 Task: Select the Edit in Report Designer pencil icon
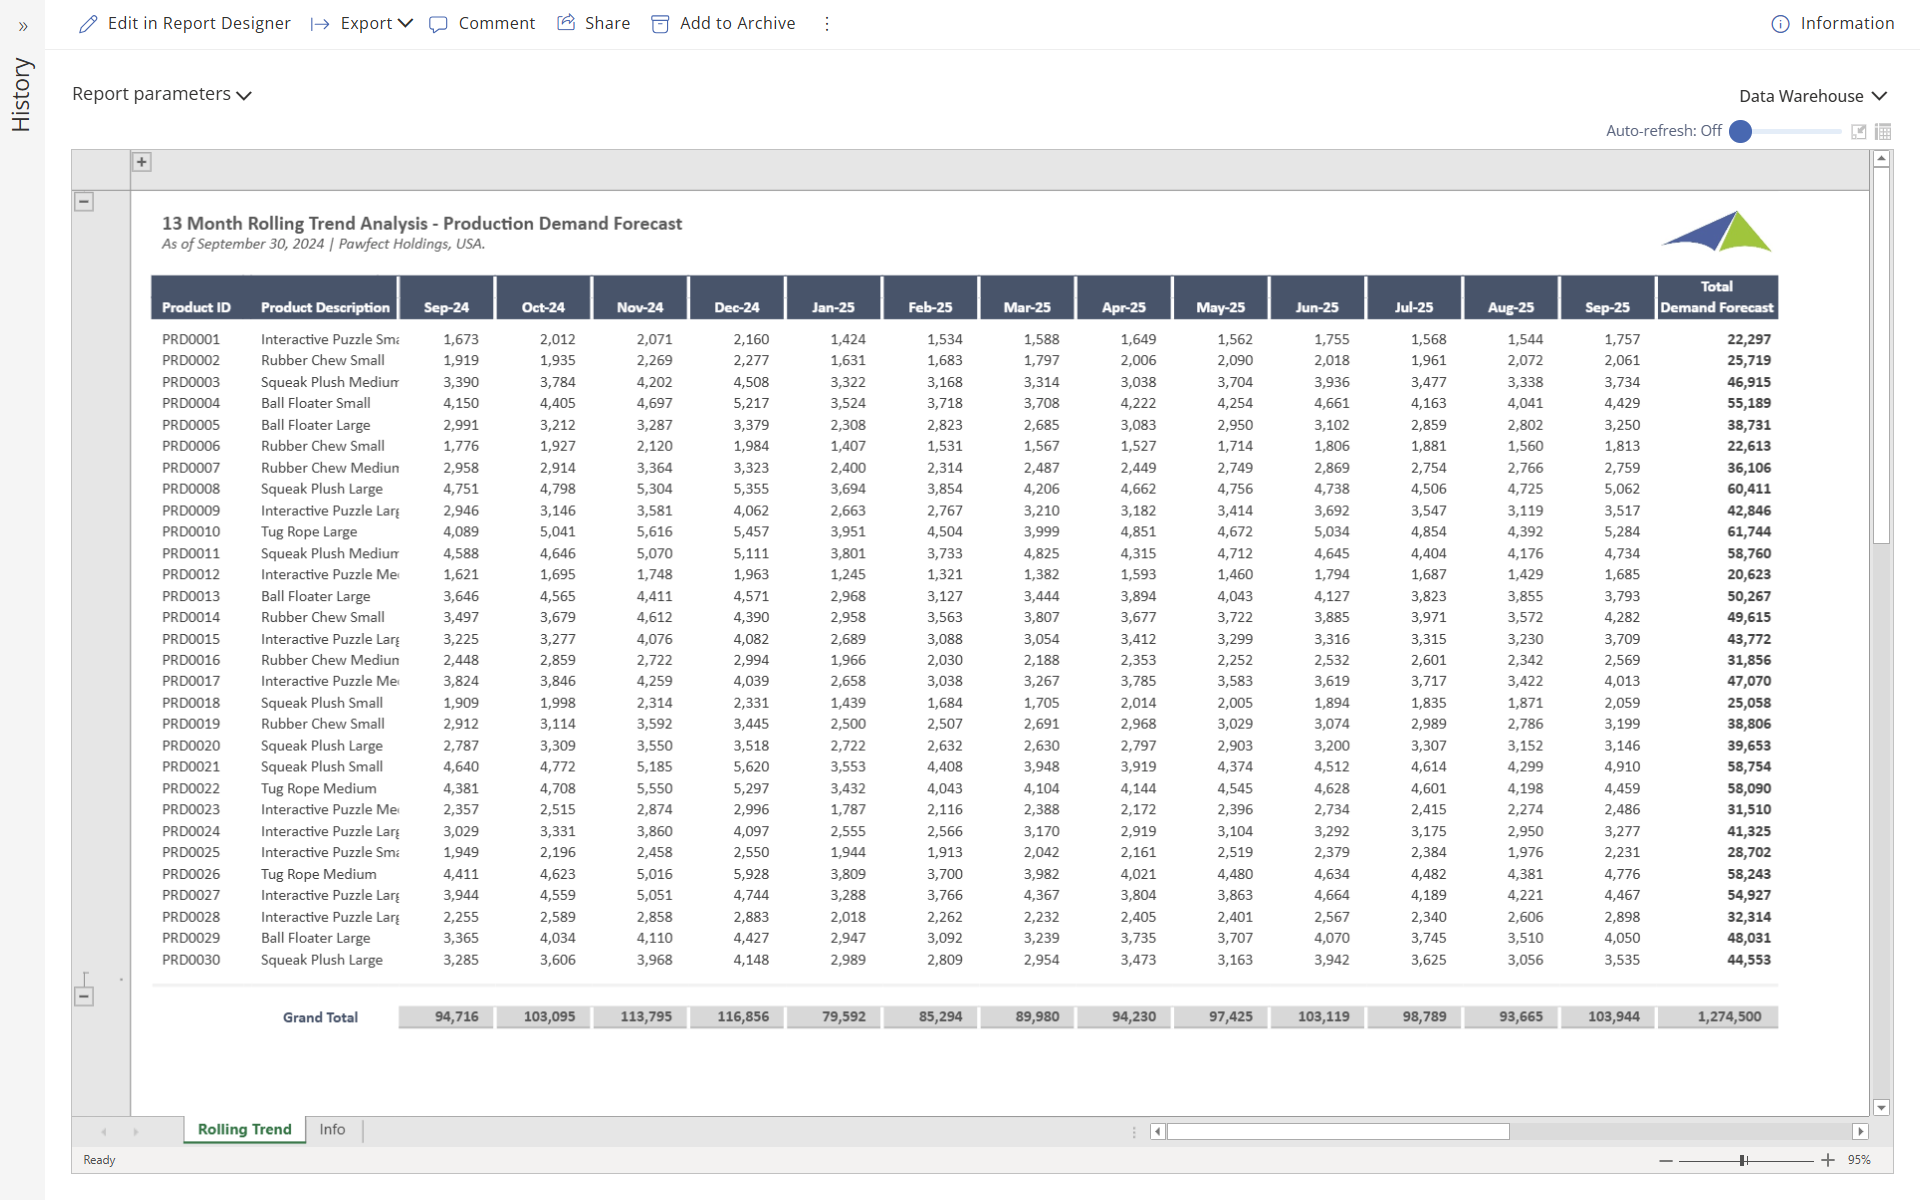pyautogui.click(x=89, y=23)
